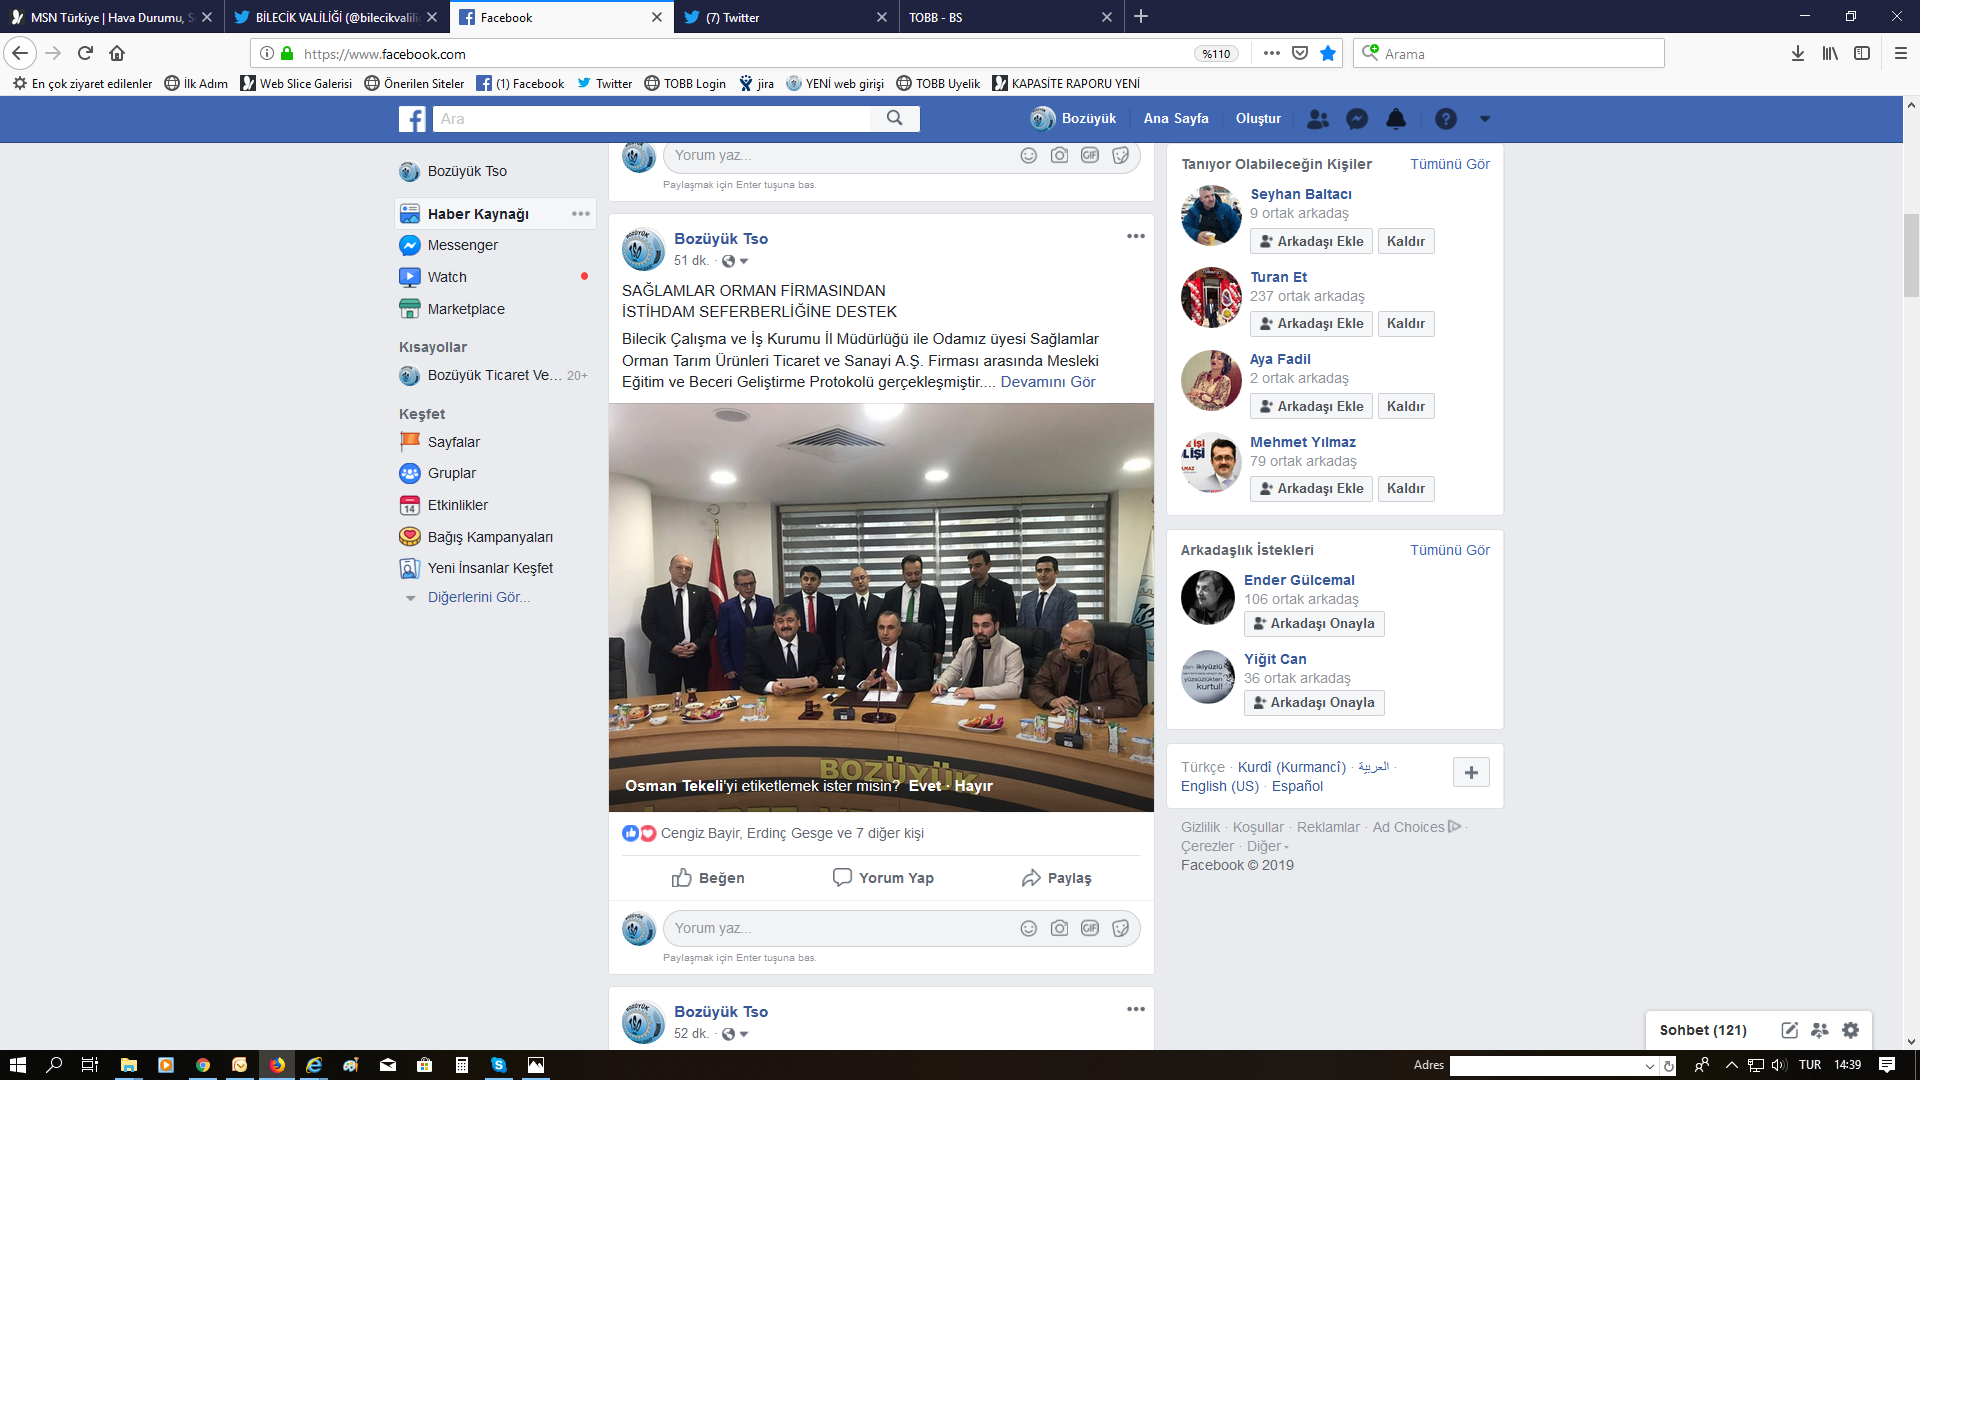Open Sayfalar in Keşfet list
The width and height of the screenshot is (1966, 1426).
coord(454,442)
